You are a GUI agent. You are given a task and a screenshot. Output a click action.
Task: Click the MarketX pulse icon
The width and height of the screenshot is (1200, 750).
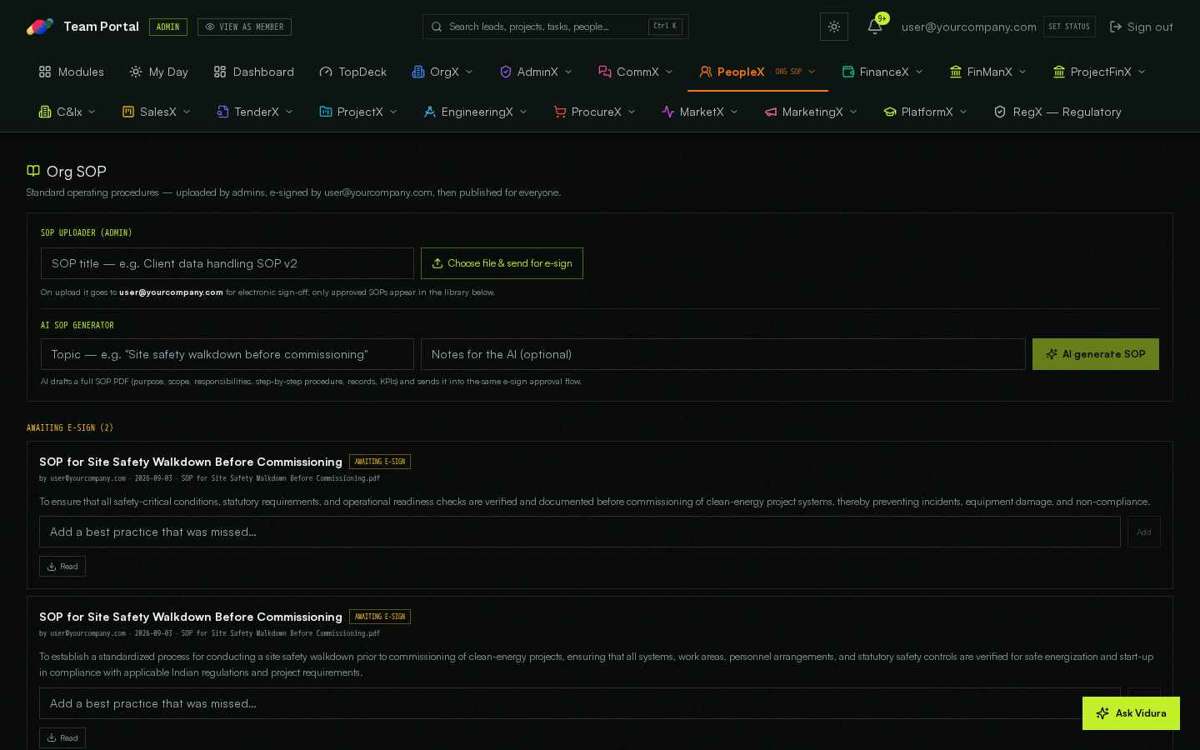[x=668, y=112]
